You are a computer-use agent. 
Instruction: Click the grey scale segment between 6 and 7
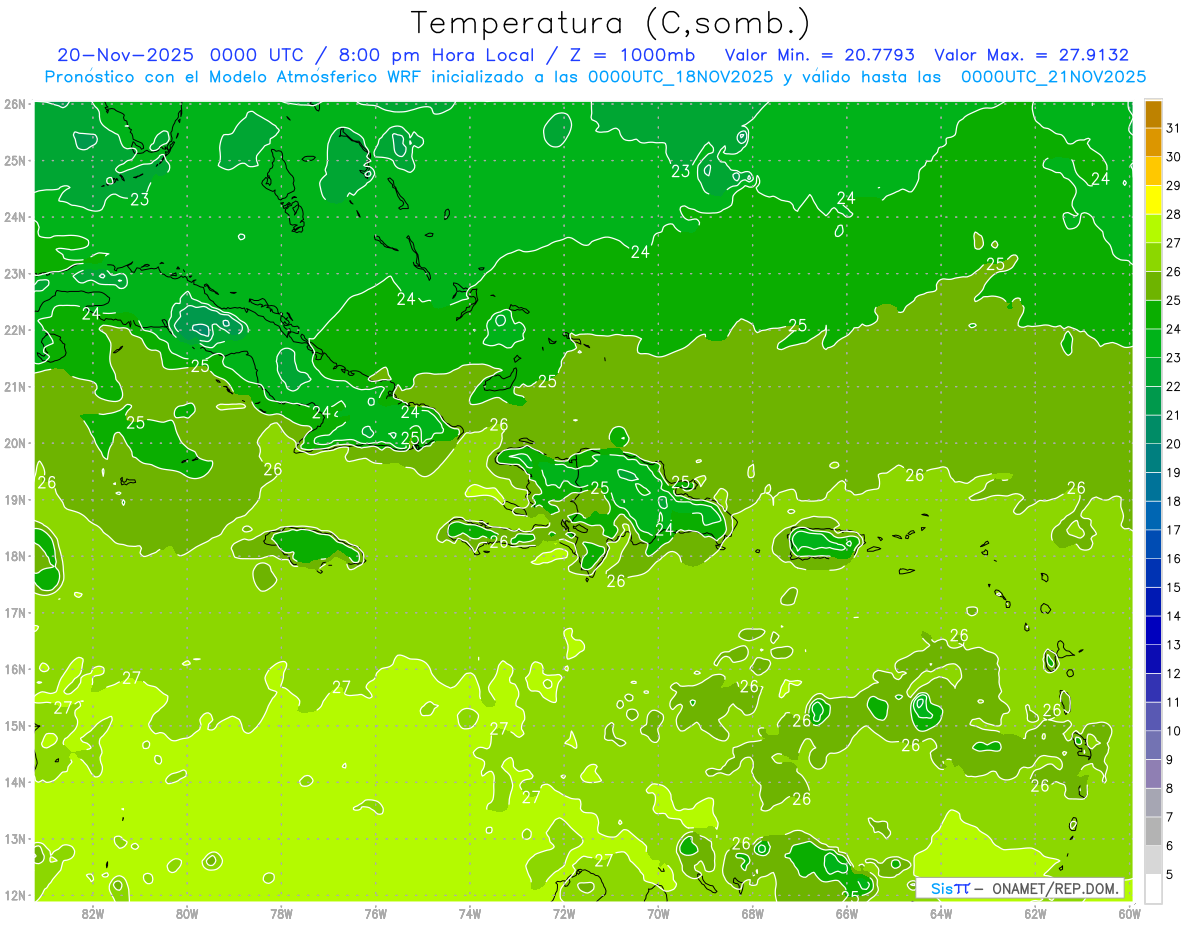[1153, 831]
